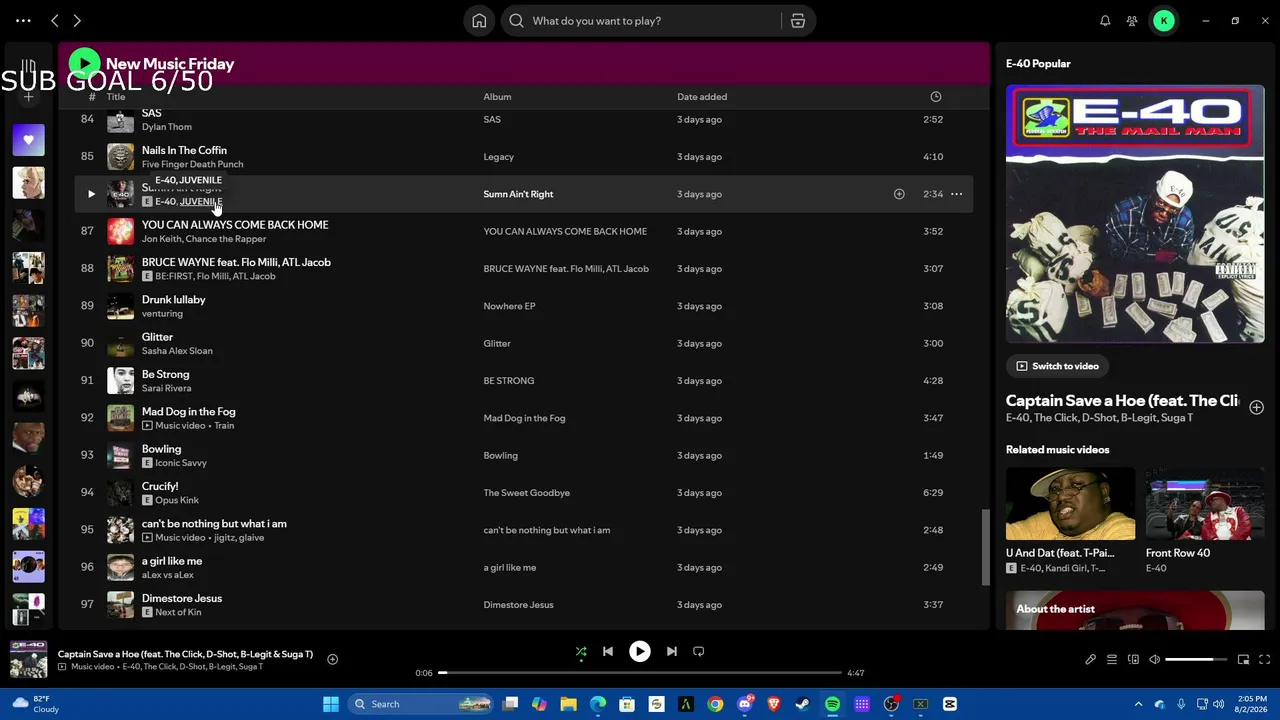Screen dimensions: 1280x720
Task: Mute the Spotify volume
Action: tap(1154, 660)
